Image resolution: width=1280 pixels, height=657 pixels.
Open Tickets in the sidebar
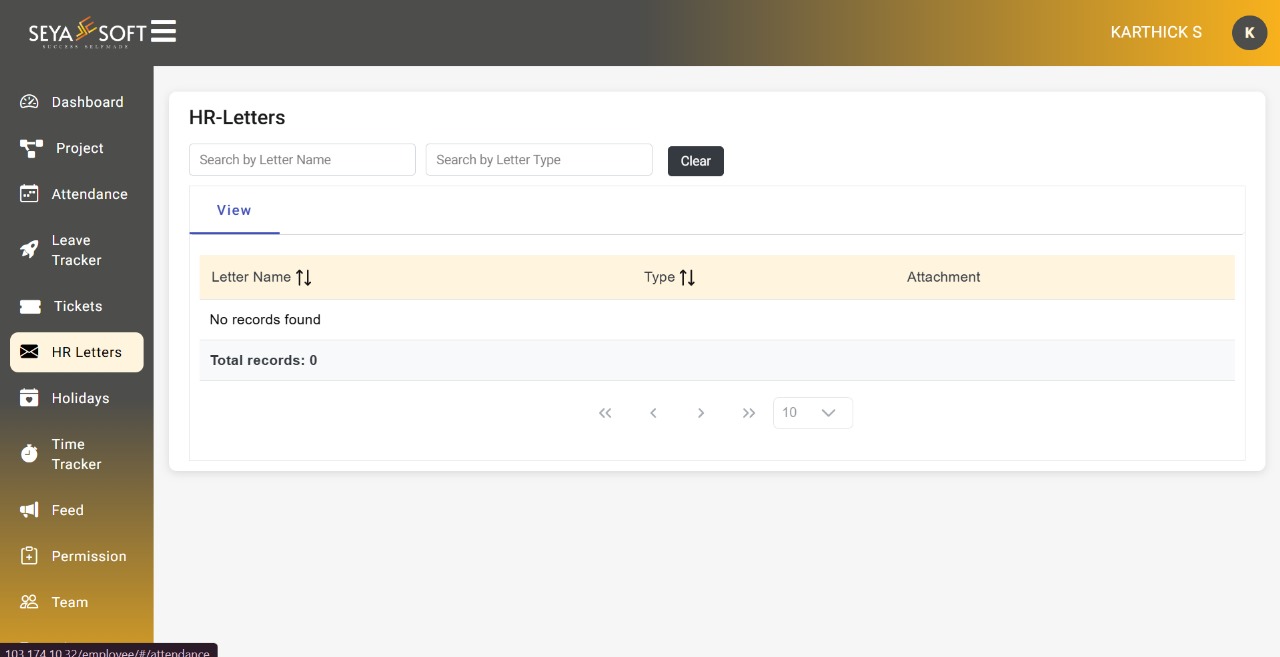77,306
